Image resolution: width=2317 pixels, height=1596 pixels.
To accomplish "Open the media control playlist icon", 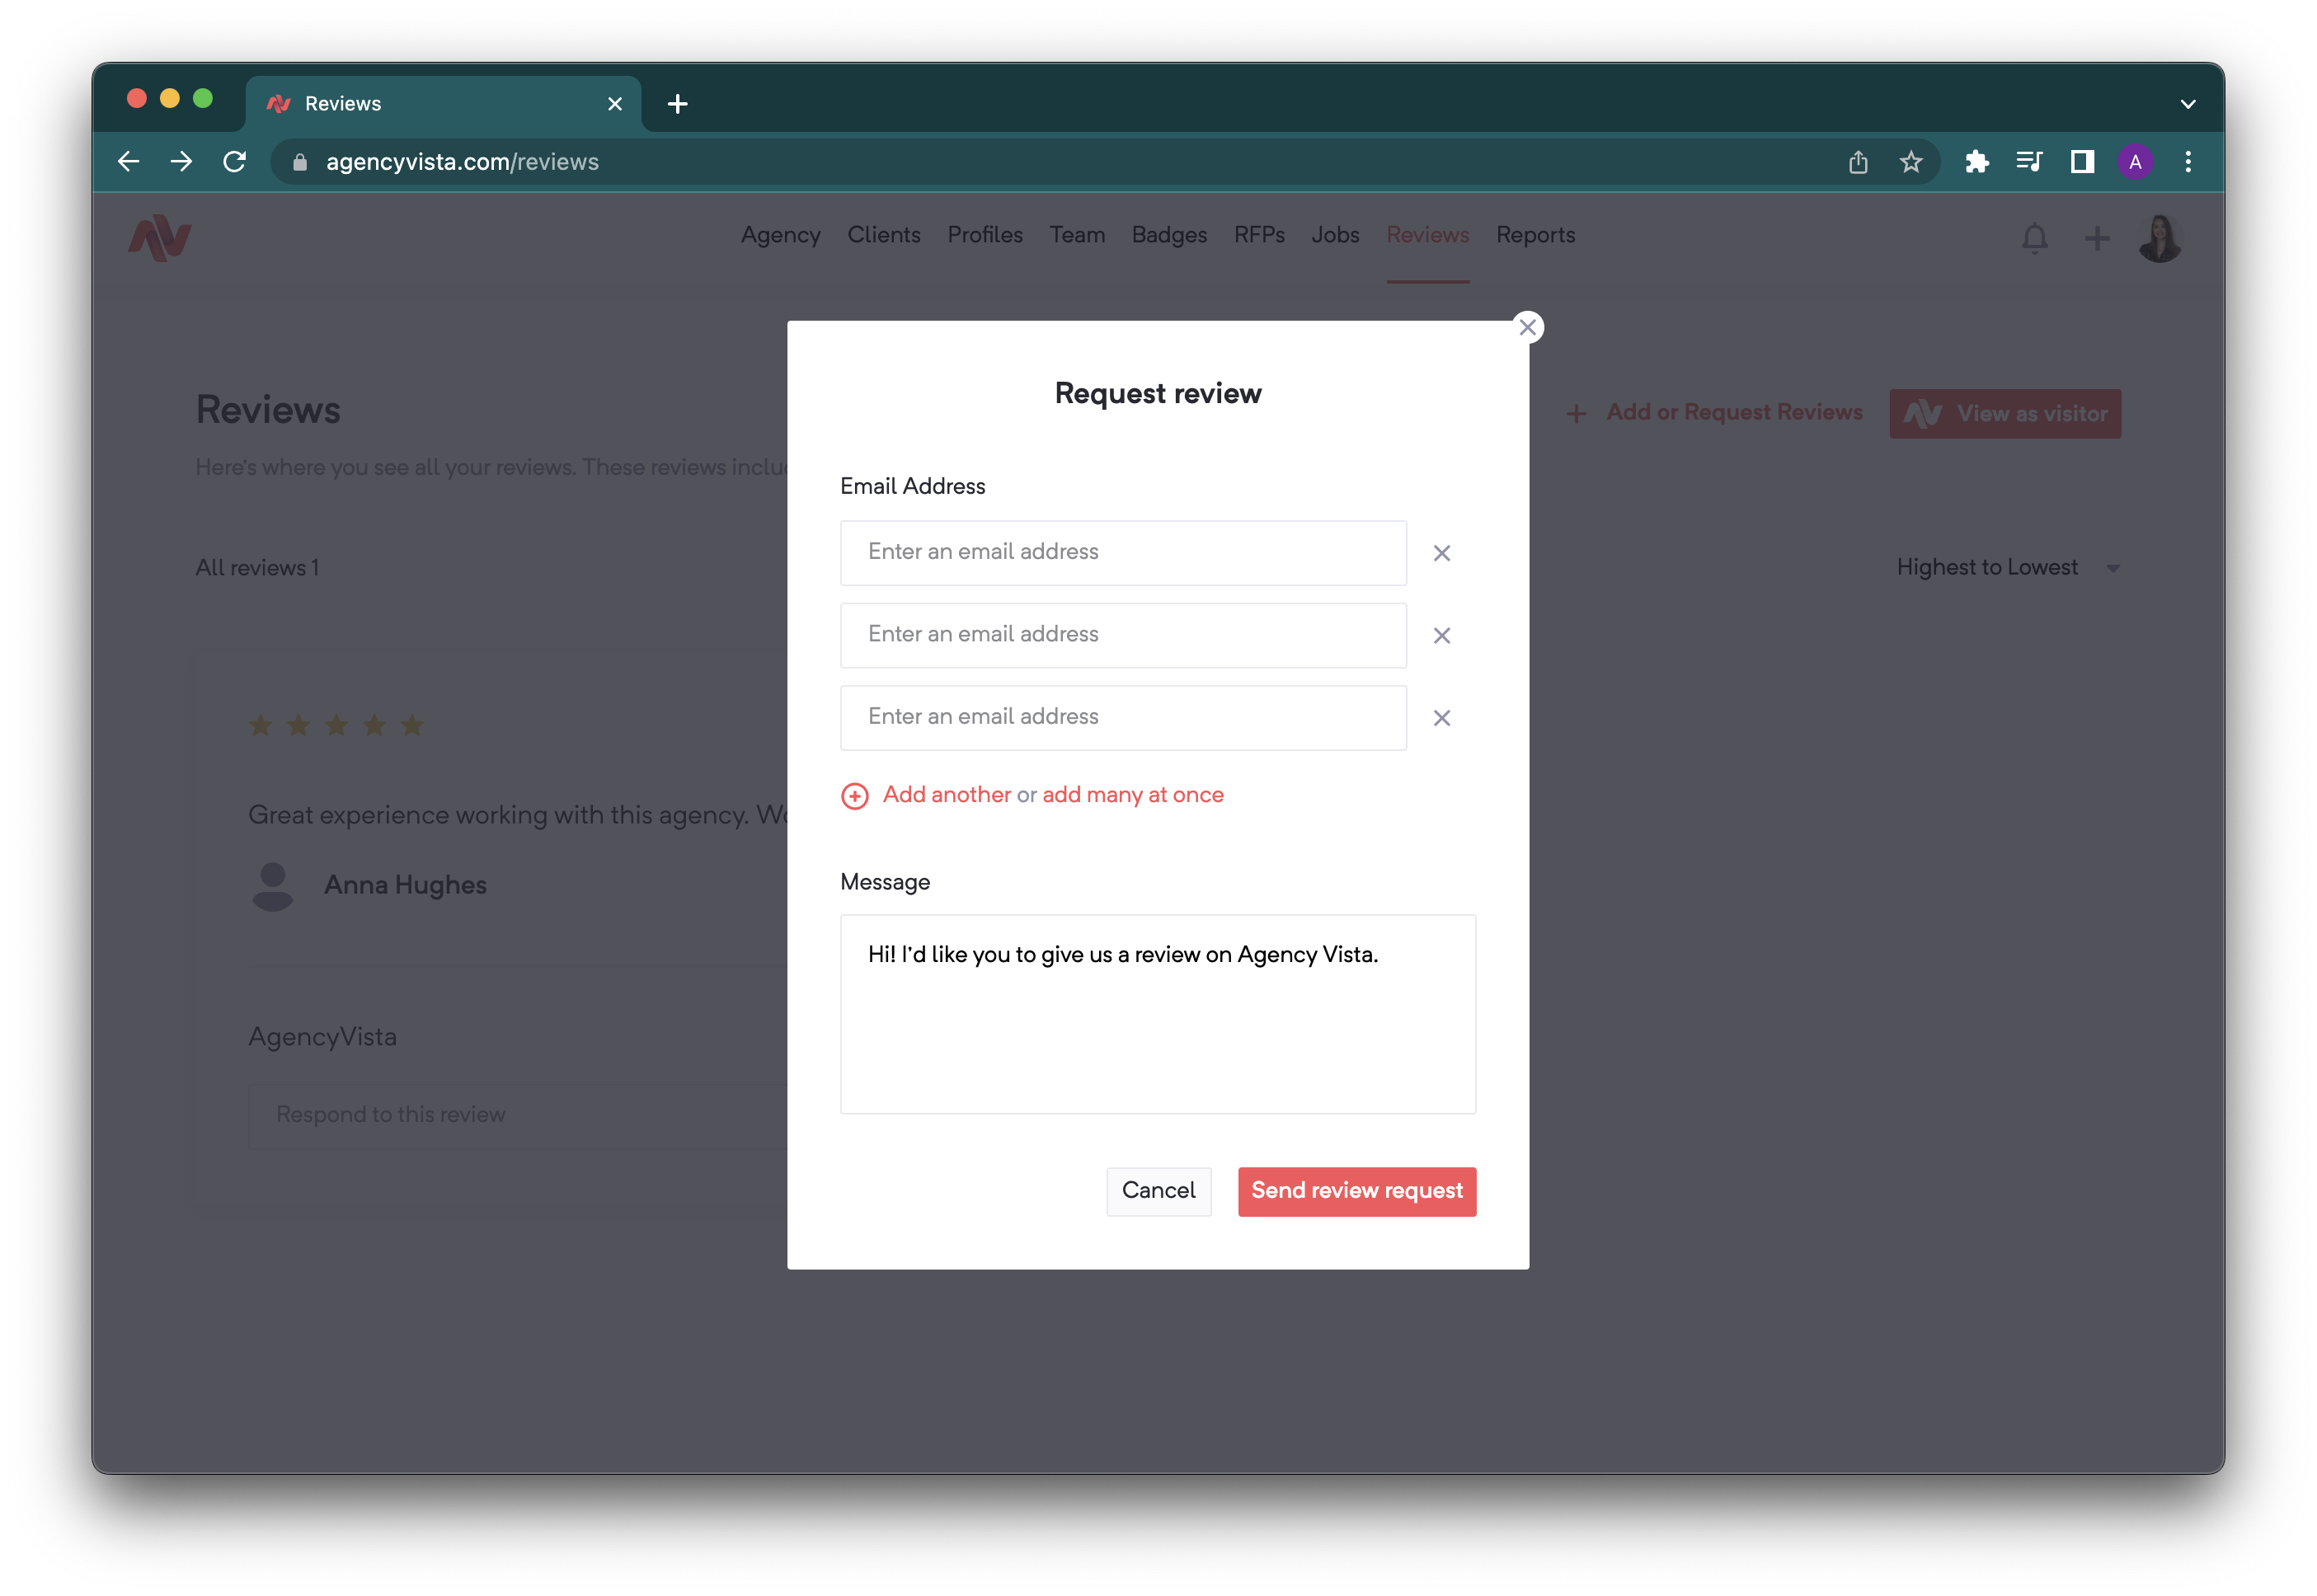I will click(x=2028, y=162).
